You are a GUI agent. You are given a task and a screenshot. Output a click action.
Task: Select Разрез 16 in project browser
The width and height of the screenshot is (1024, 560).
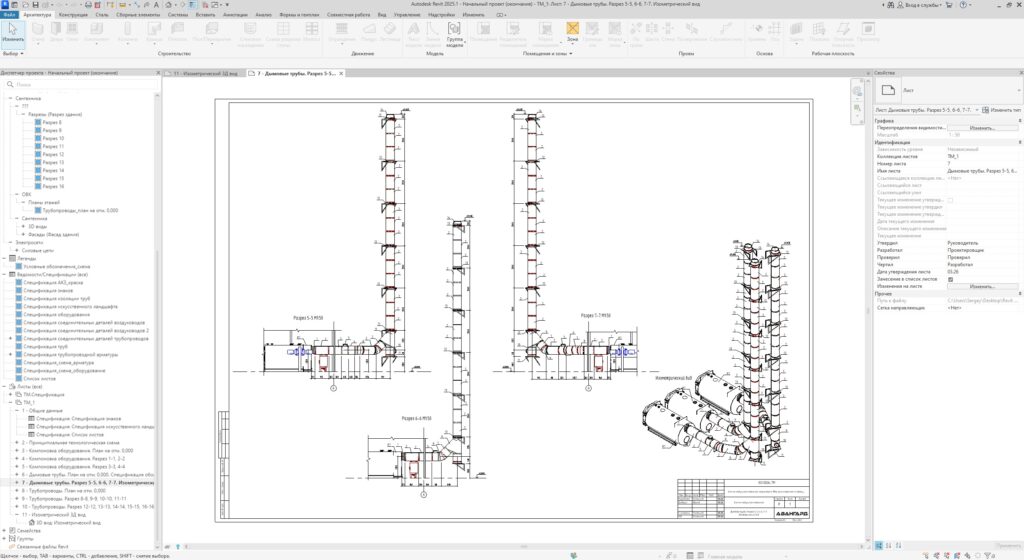(x=54, y=186)
